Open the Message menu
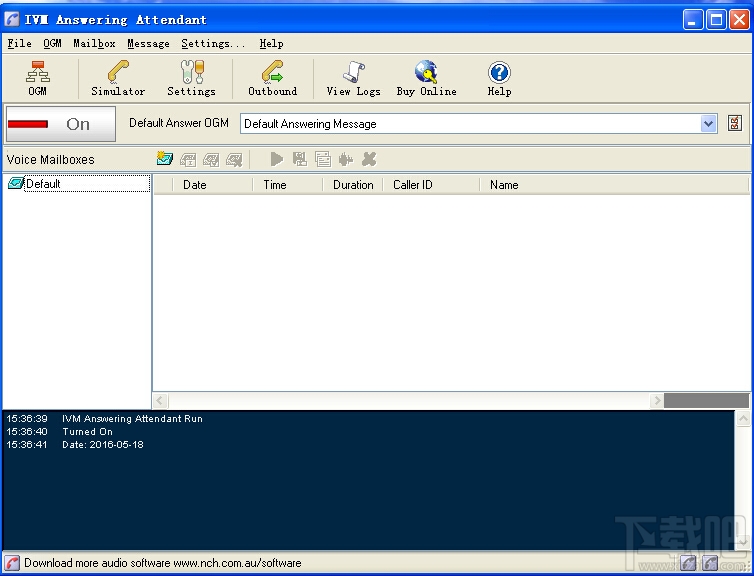 148,44
